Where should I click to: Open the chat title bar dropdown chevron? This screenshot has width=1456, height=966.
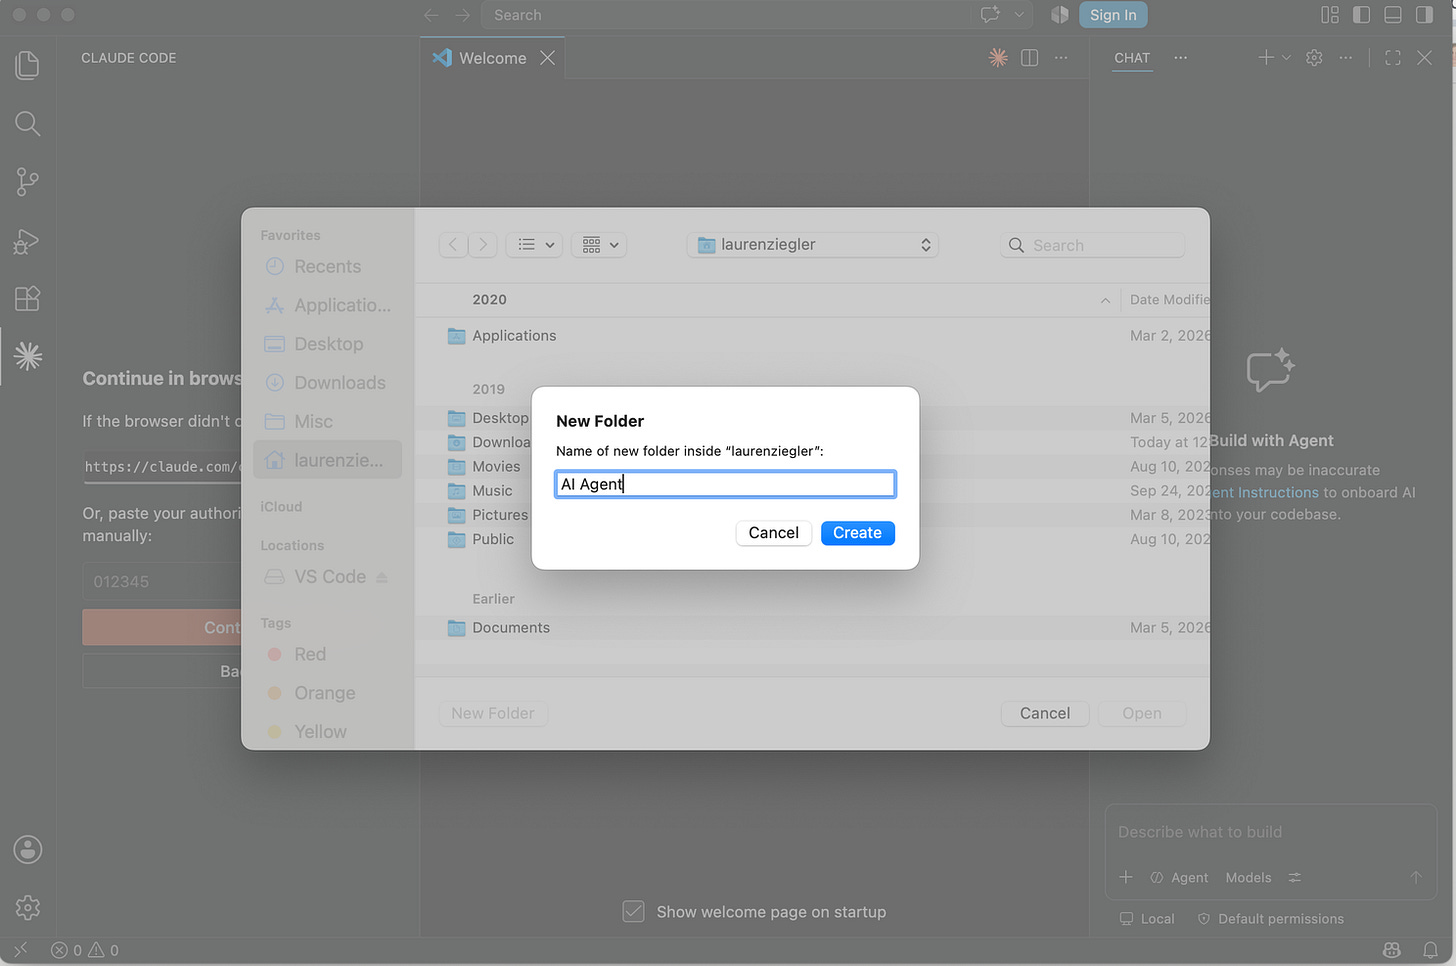pyautogui.click(x=1019, y=15)
